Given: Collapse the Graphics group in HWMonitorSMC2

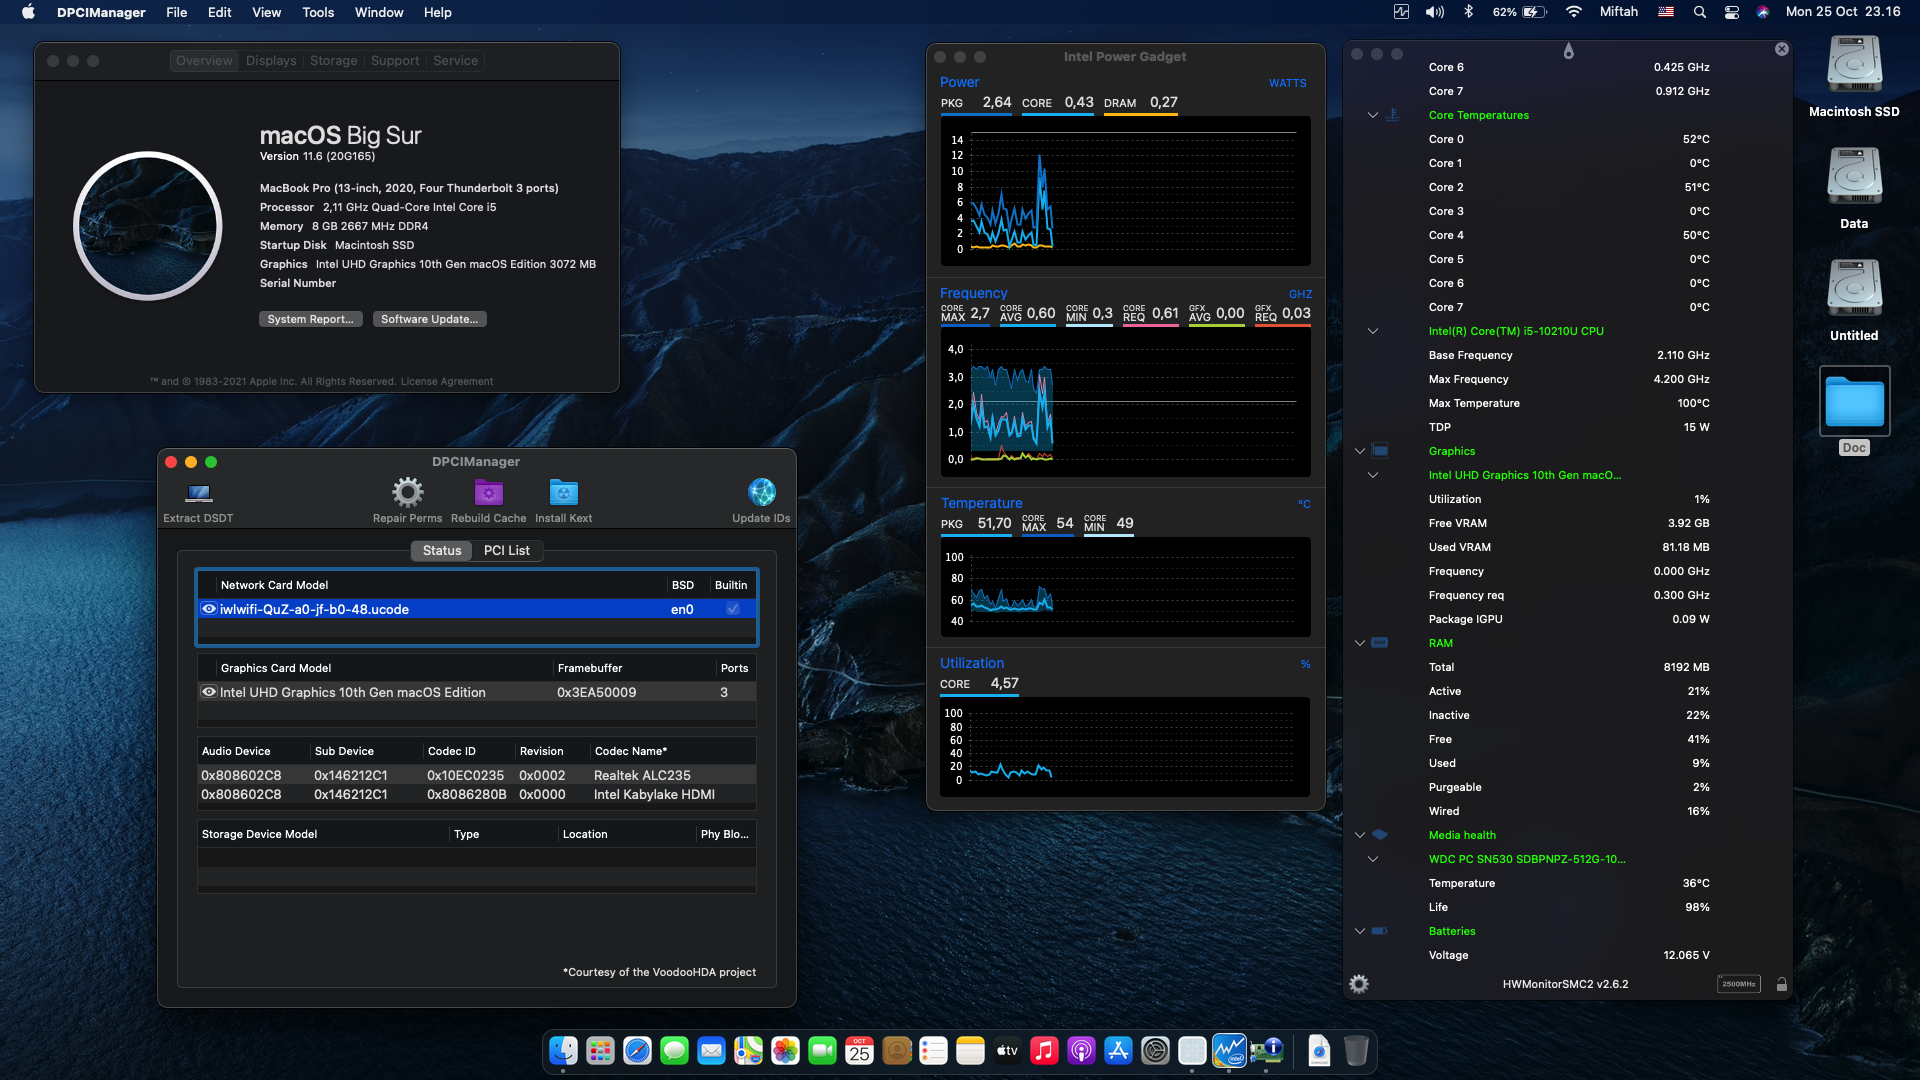Looking at the screenshot, I should [x=1359, y=451].
